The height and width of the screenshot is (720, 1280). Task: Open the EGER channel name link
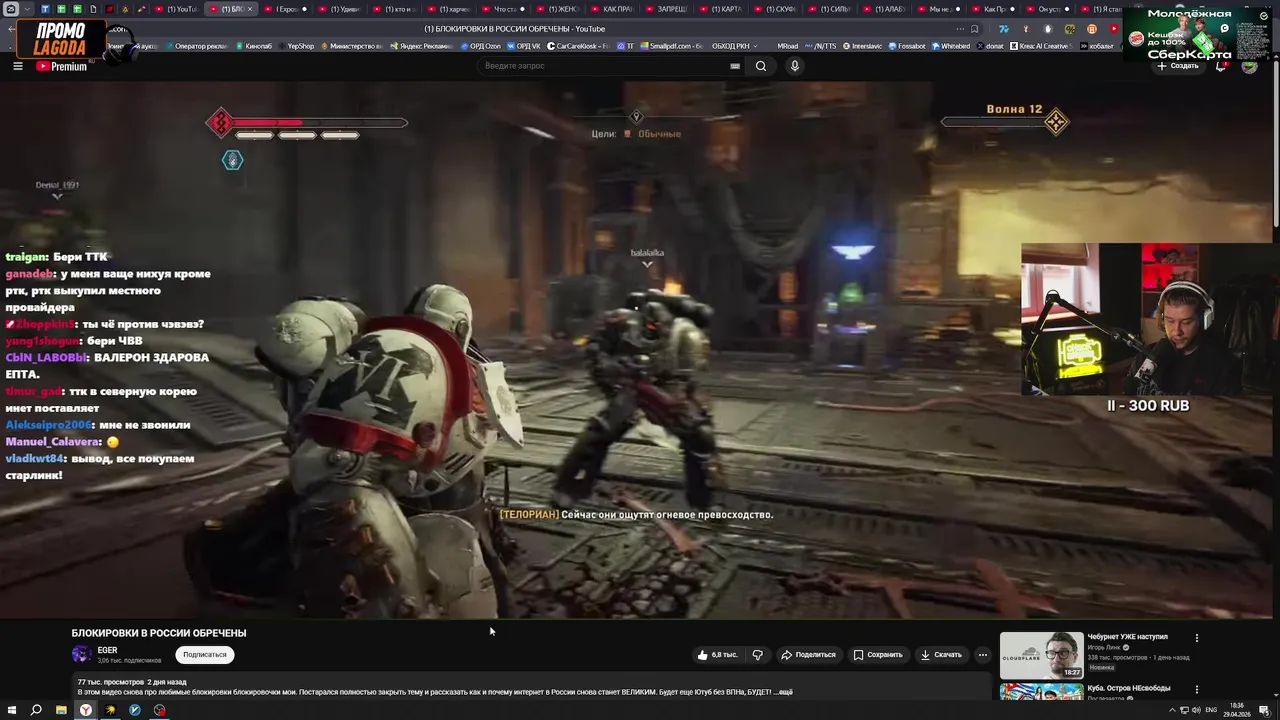(107, 650)
